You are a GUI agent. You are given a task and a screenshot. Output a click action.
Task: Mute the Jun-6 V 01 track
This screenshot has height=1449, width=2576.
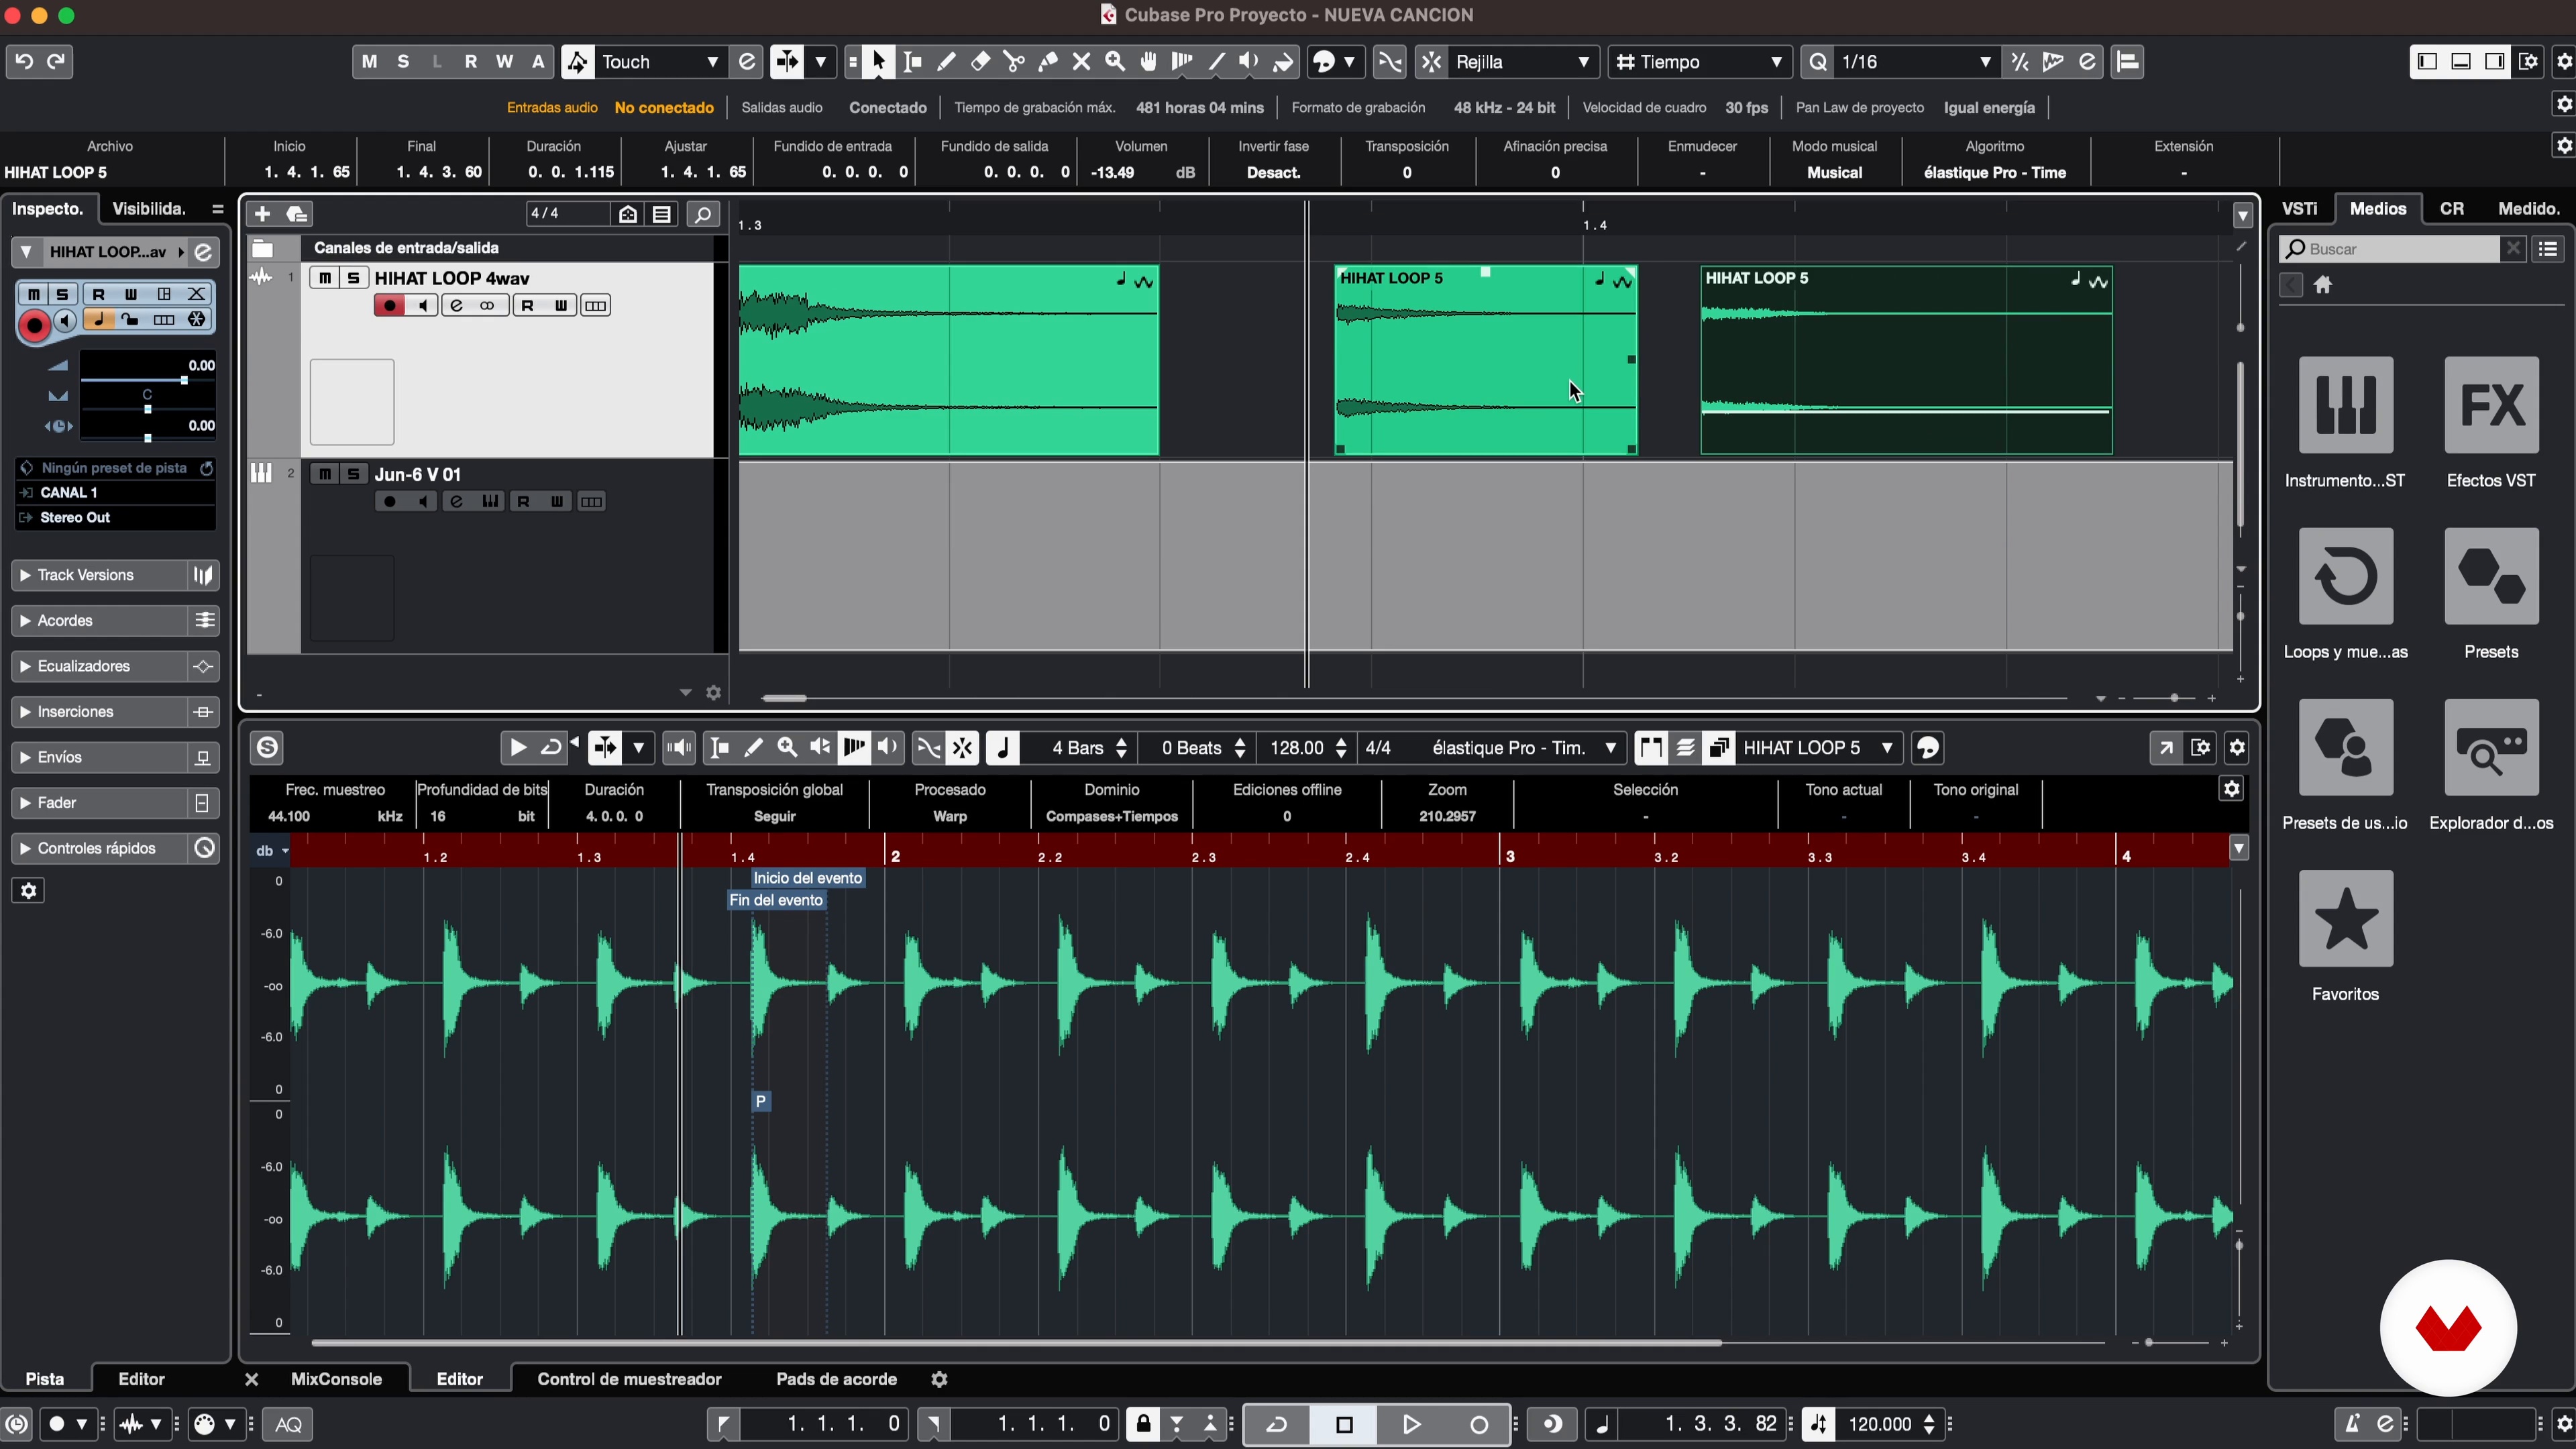pyautogui.click(x=325, y=474)
